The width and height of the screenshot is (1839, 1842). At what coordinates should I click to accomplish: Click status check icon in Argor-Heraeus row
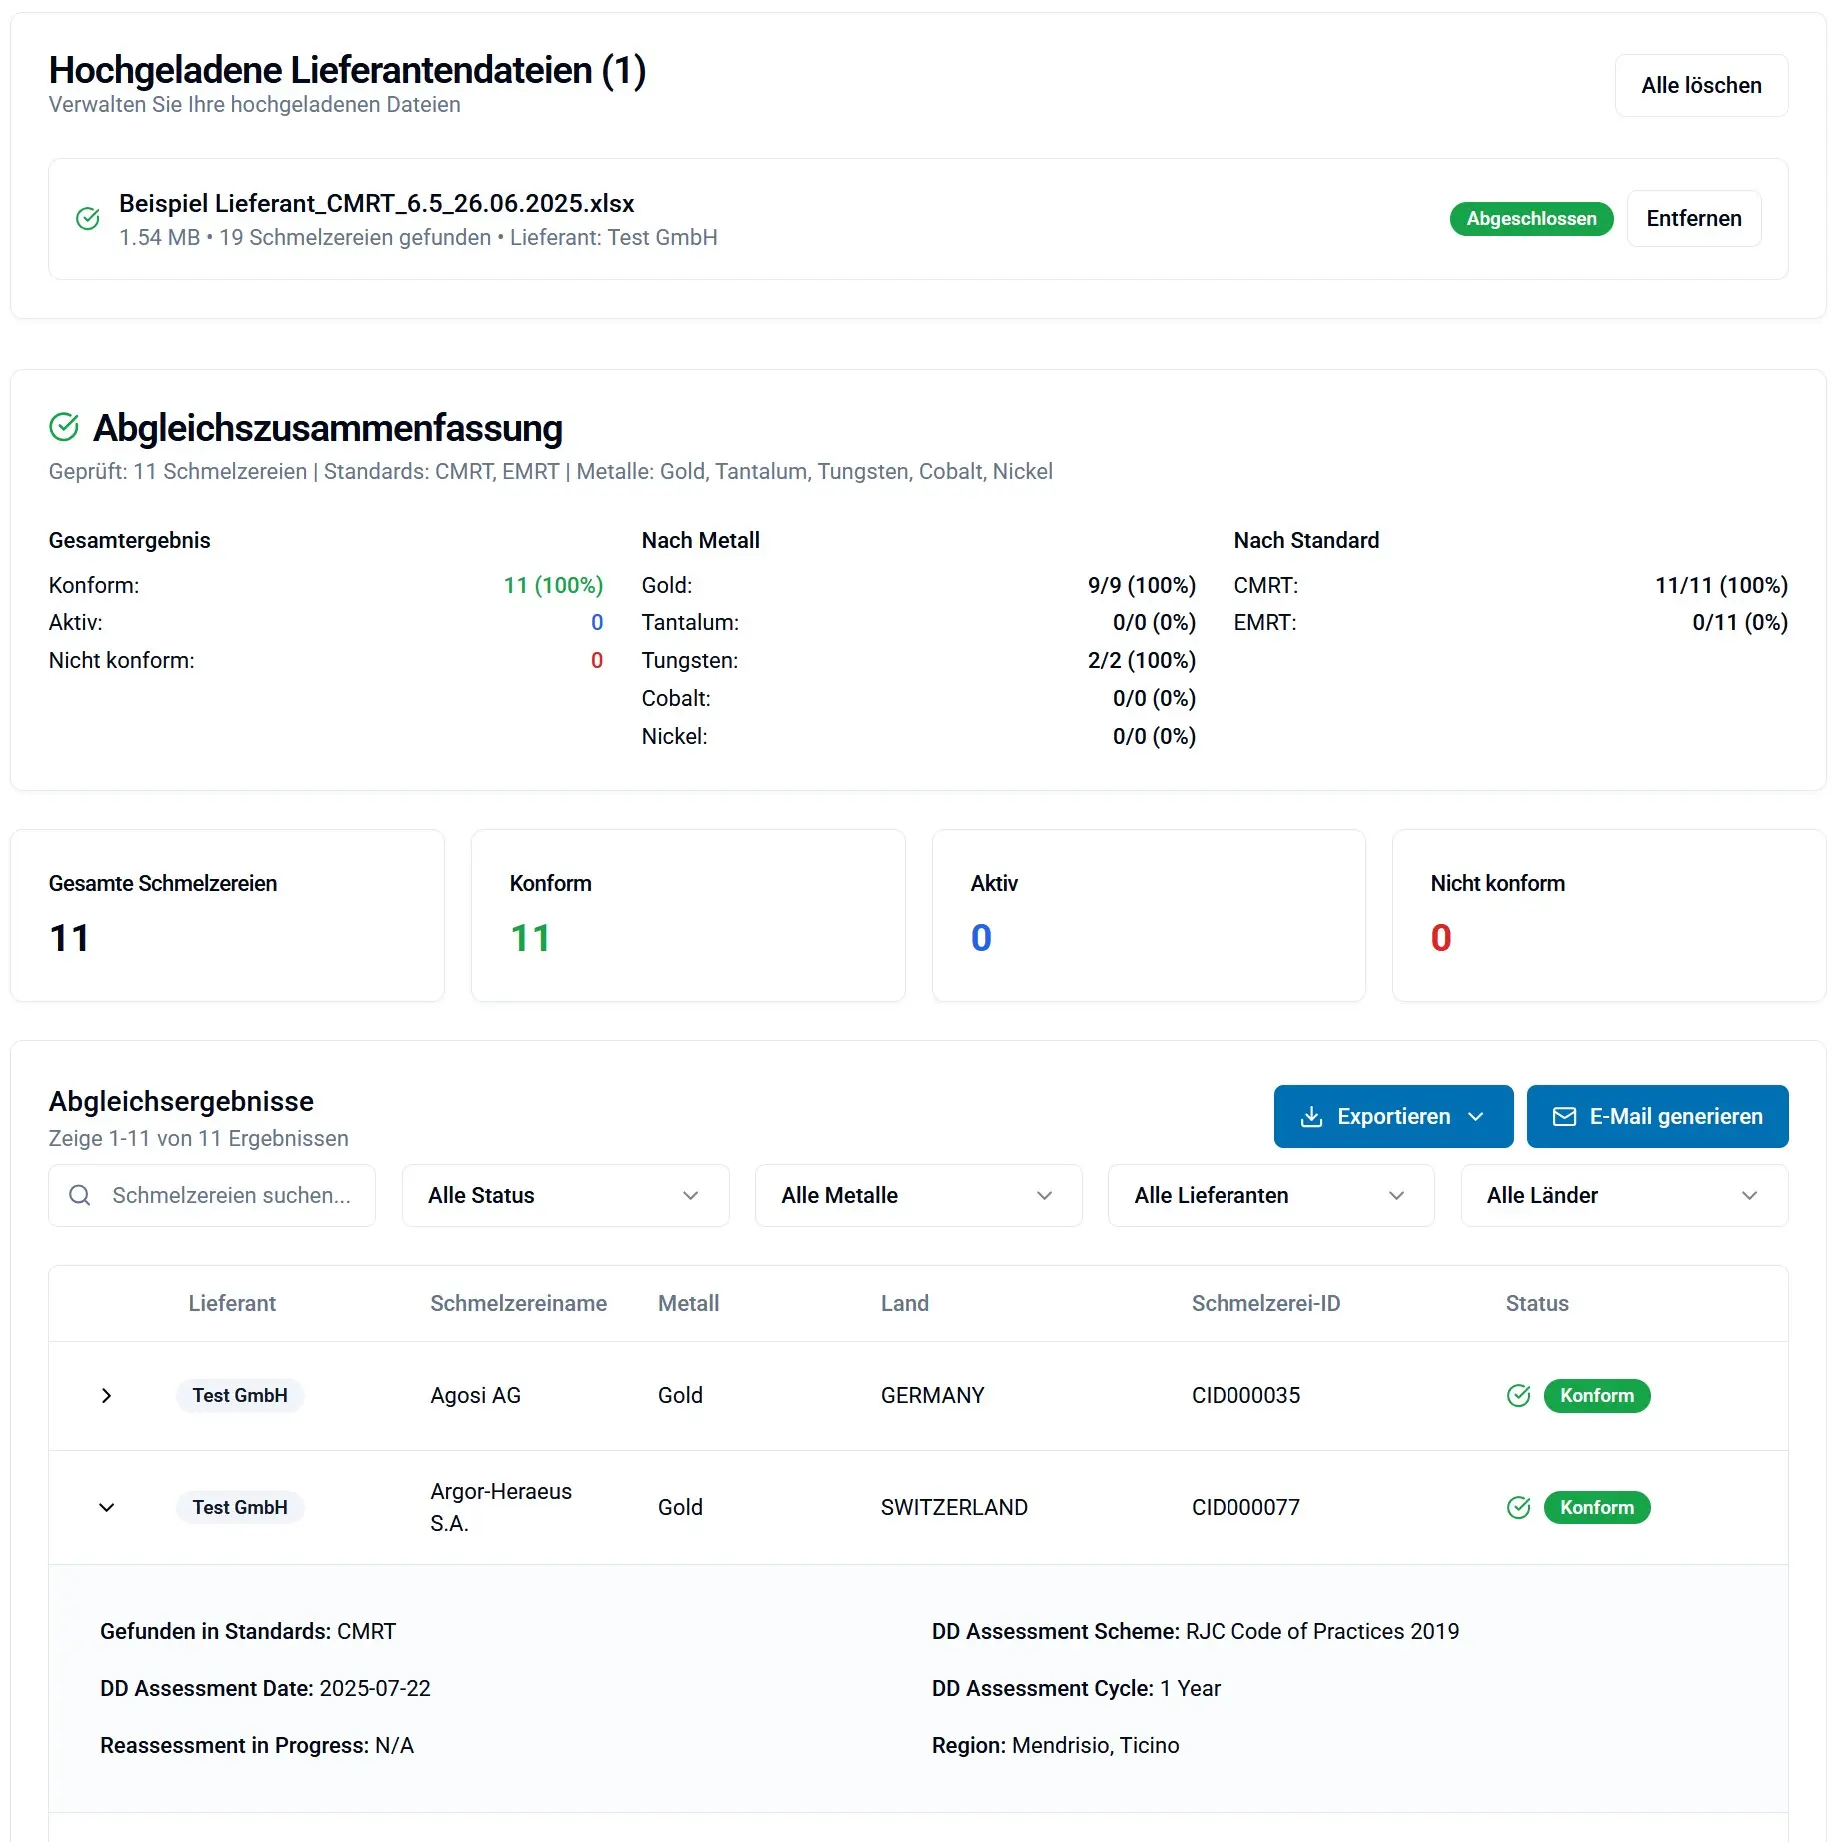point(1518,1508)
